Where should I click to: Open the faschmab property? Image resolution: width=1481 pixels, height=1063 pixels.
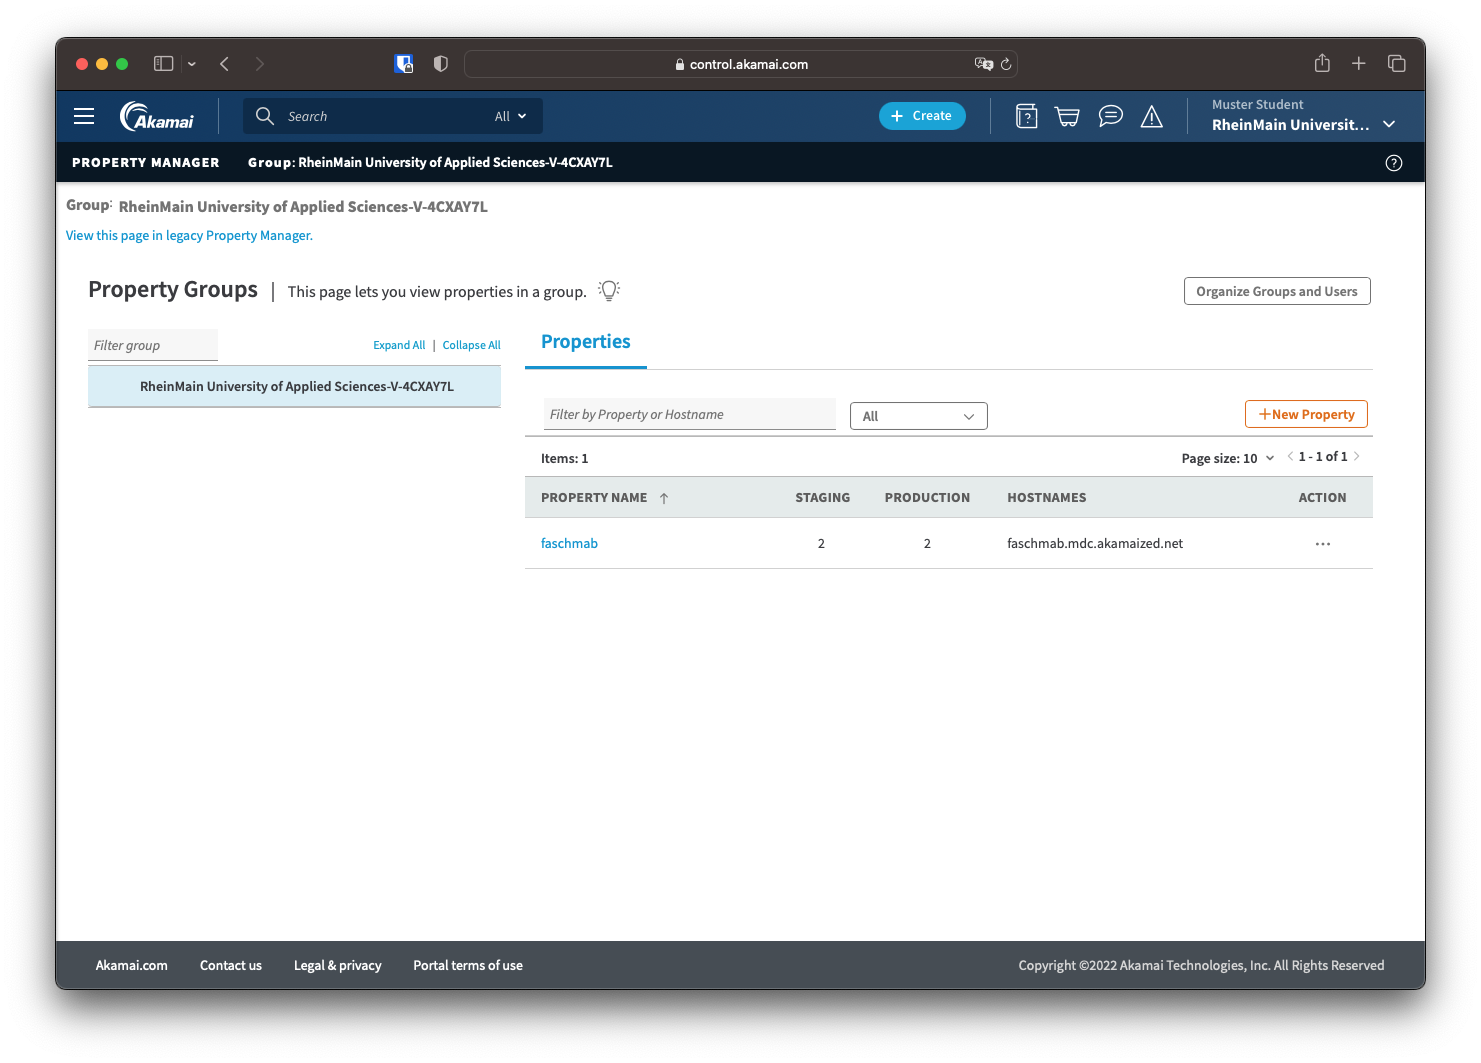[569, 543]
